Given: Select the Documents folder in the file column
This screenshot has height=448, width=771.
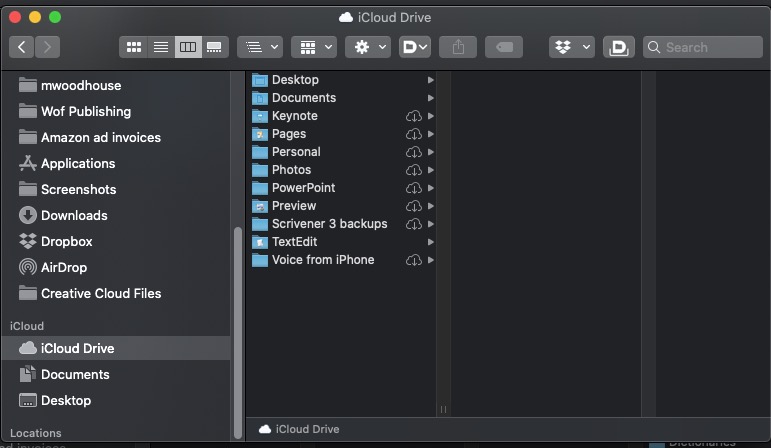Looking at the screenshot, I should [x=342, y=98].
